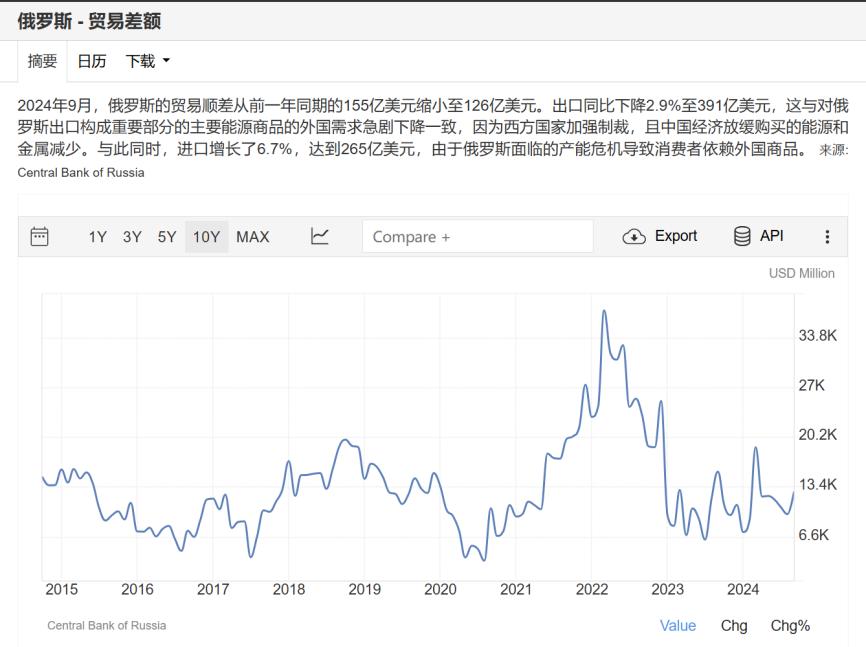Expand the 下载 dropdown menu

click(x=148, y=61)
